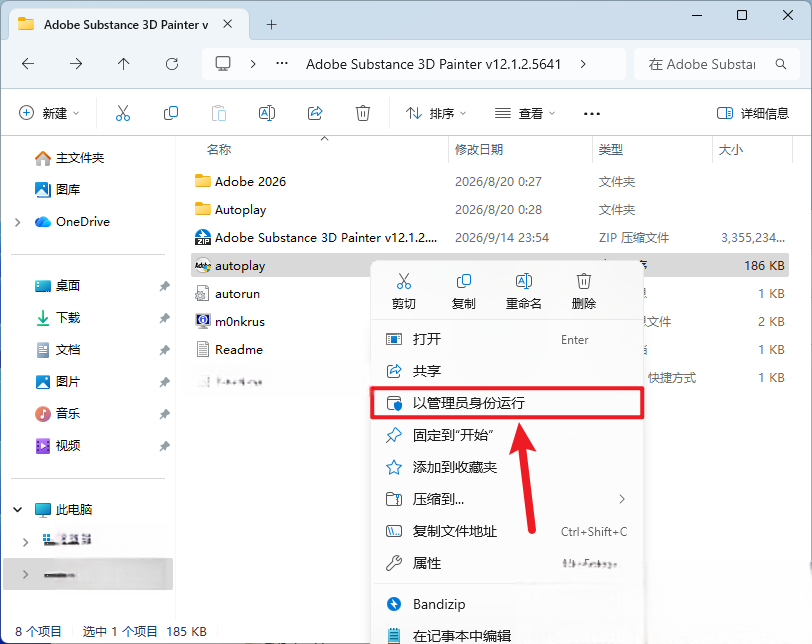Screen dimensions: 812x644
Task: Open the three-dot See more toolbar menu
Action: tap(591, 113)
